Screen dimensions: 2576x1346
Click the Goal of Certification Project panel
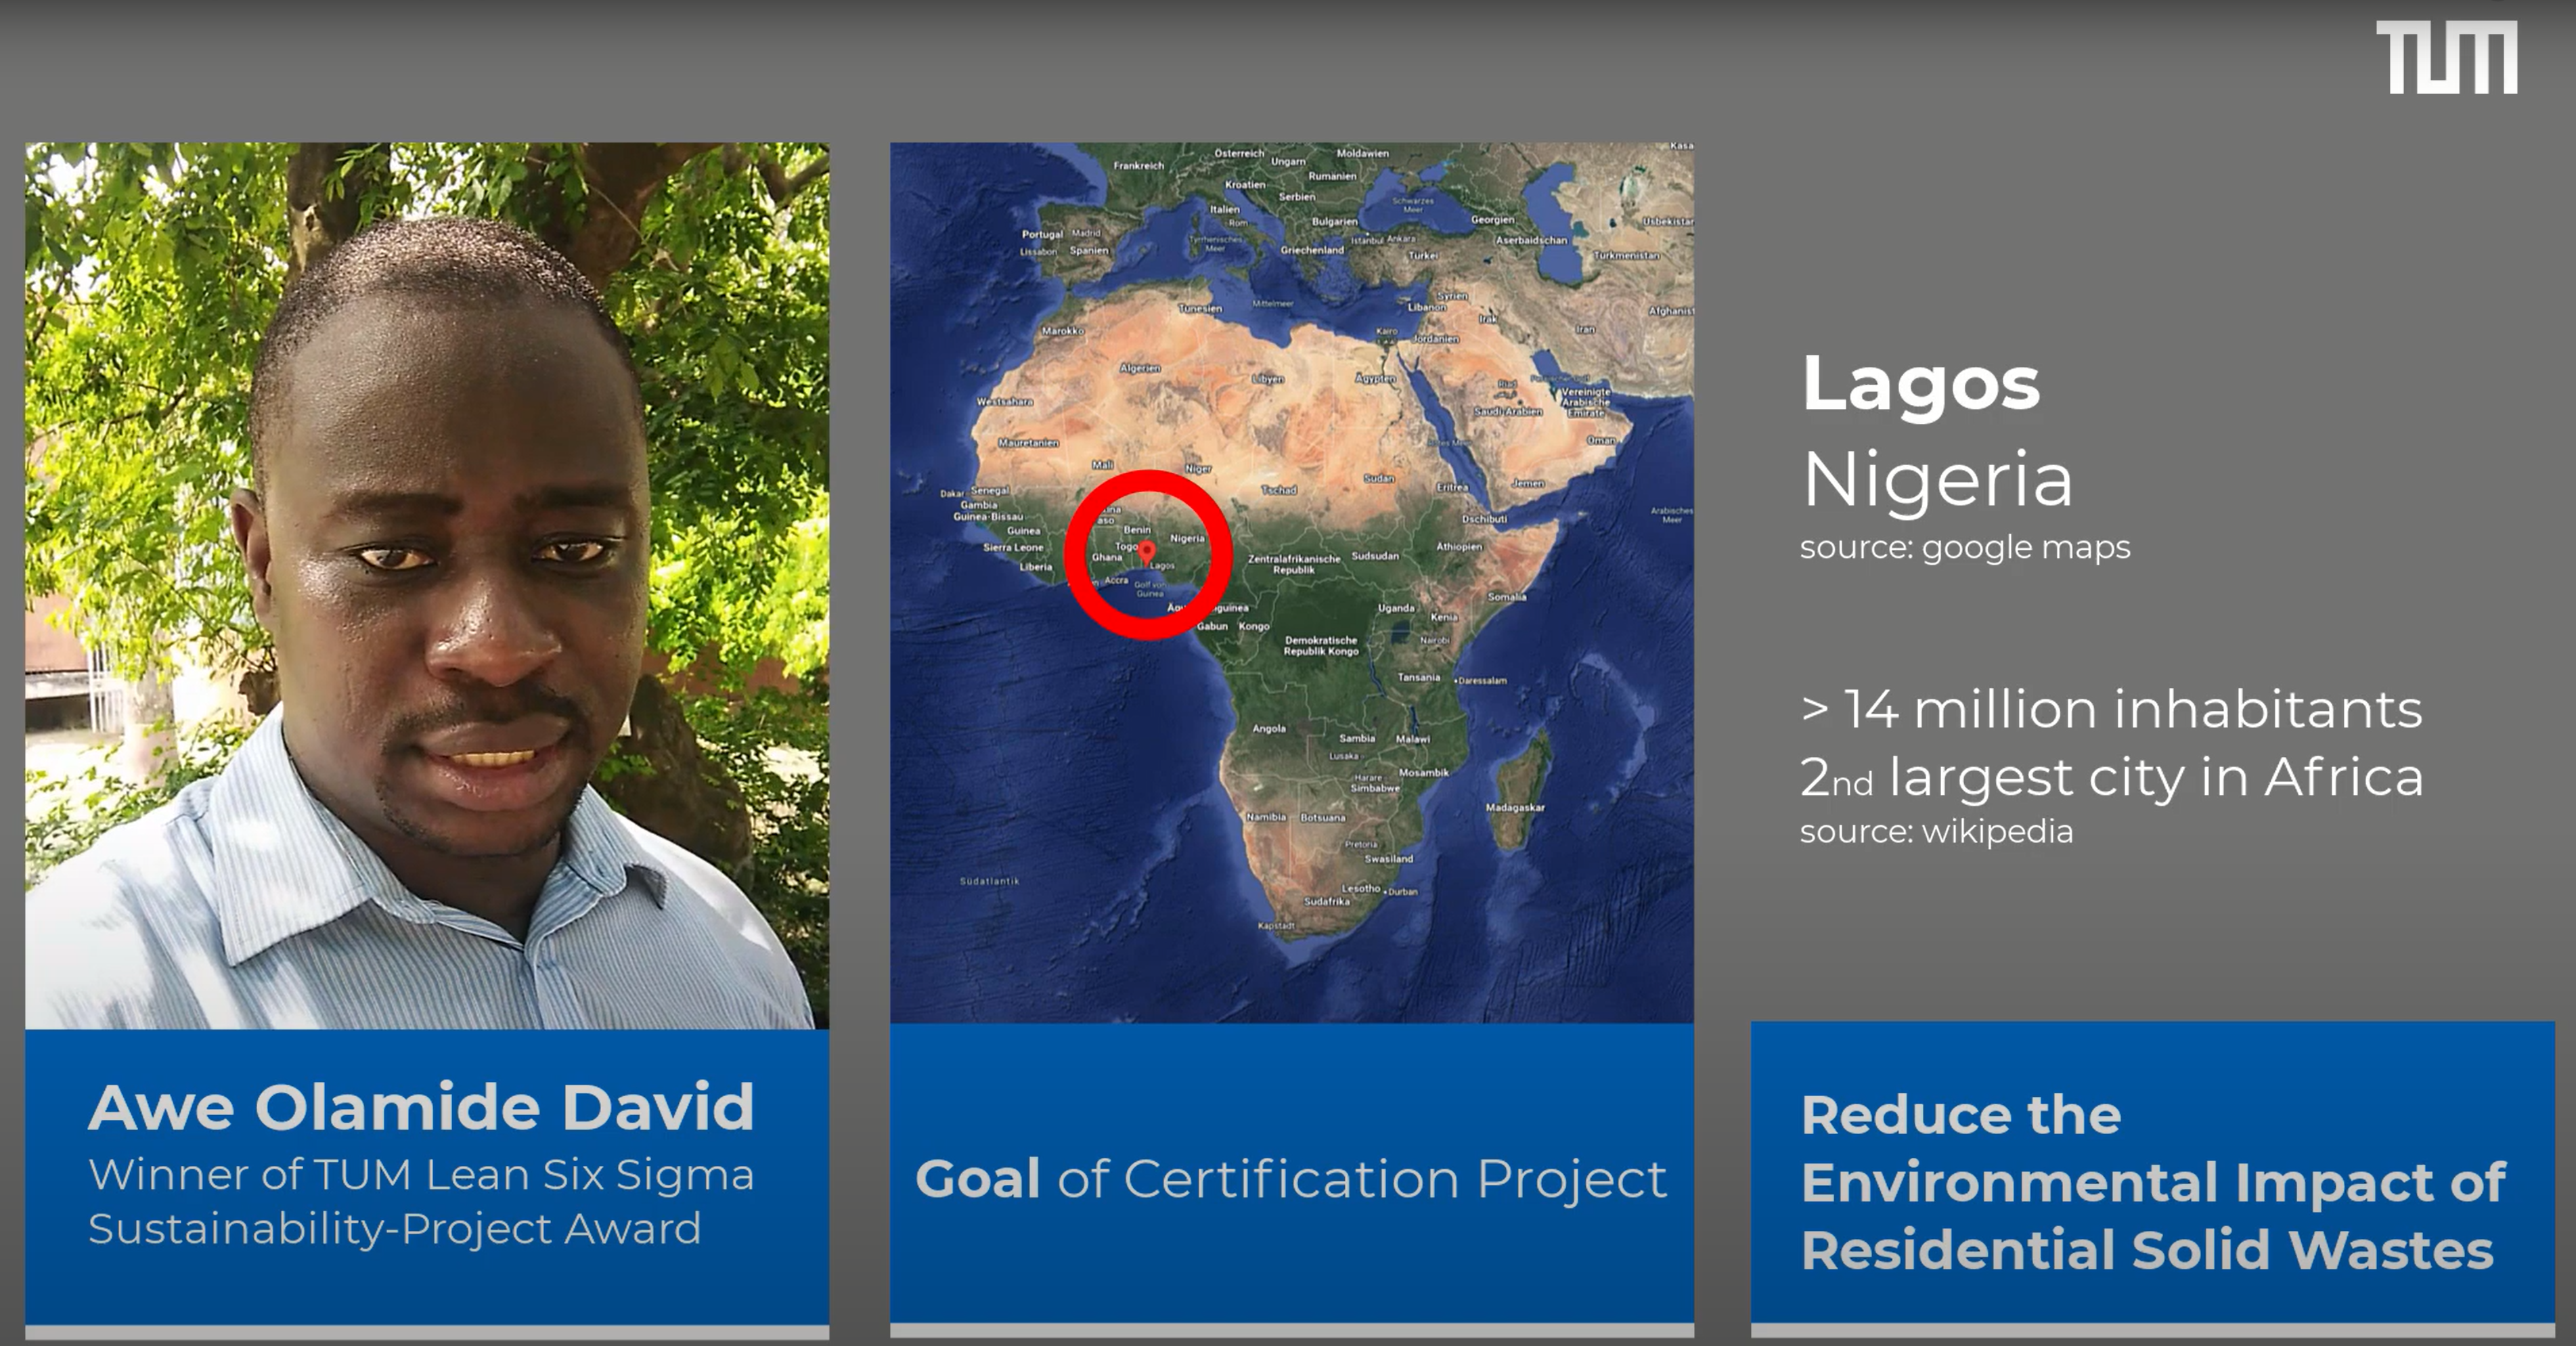tap(1291, 1178)
